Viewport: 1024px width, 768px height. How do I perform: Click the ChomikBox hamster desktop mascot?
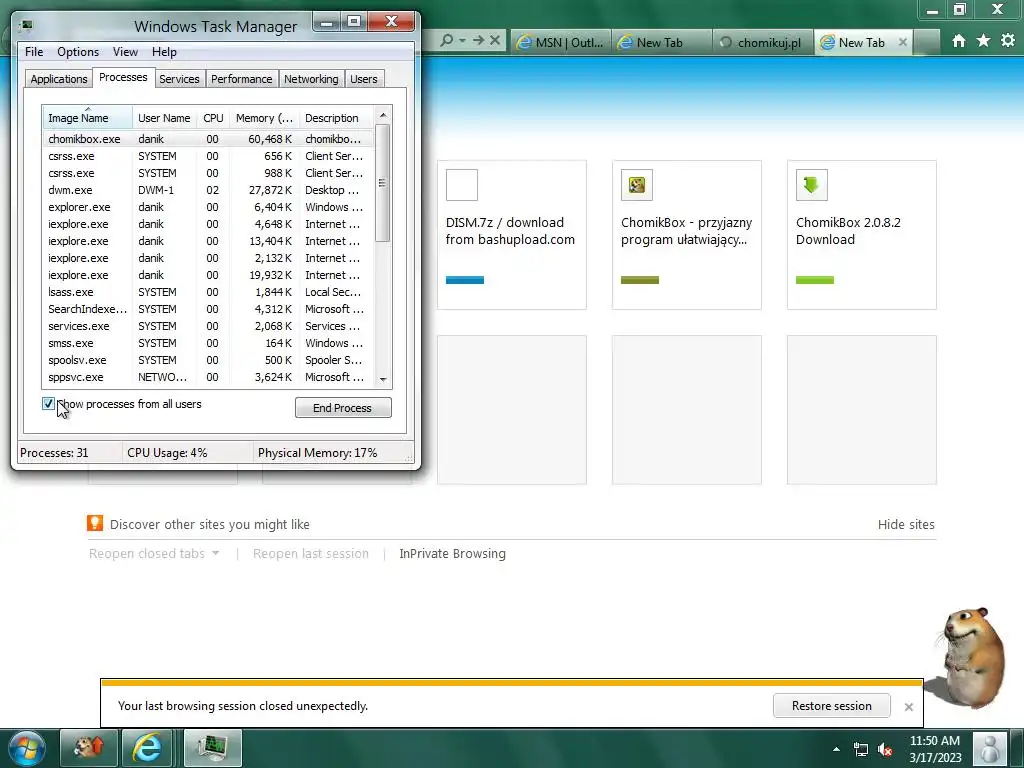[x=971, y=657]
